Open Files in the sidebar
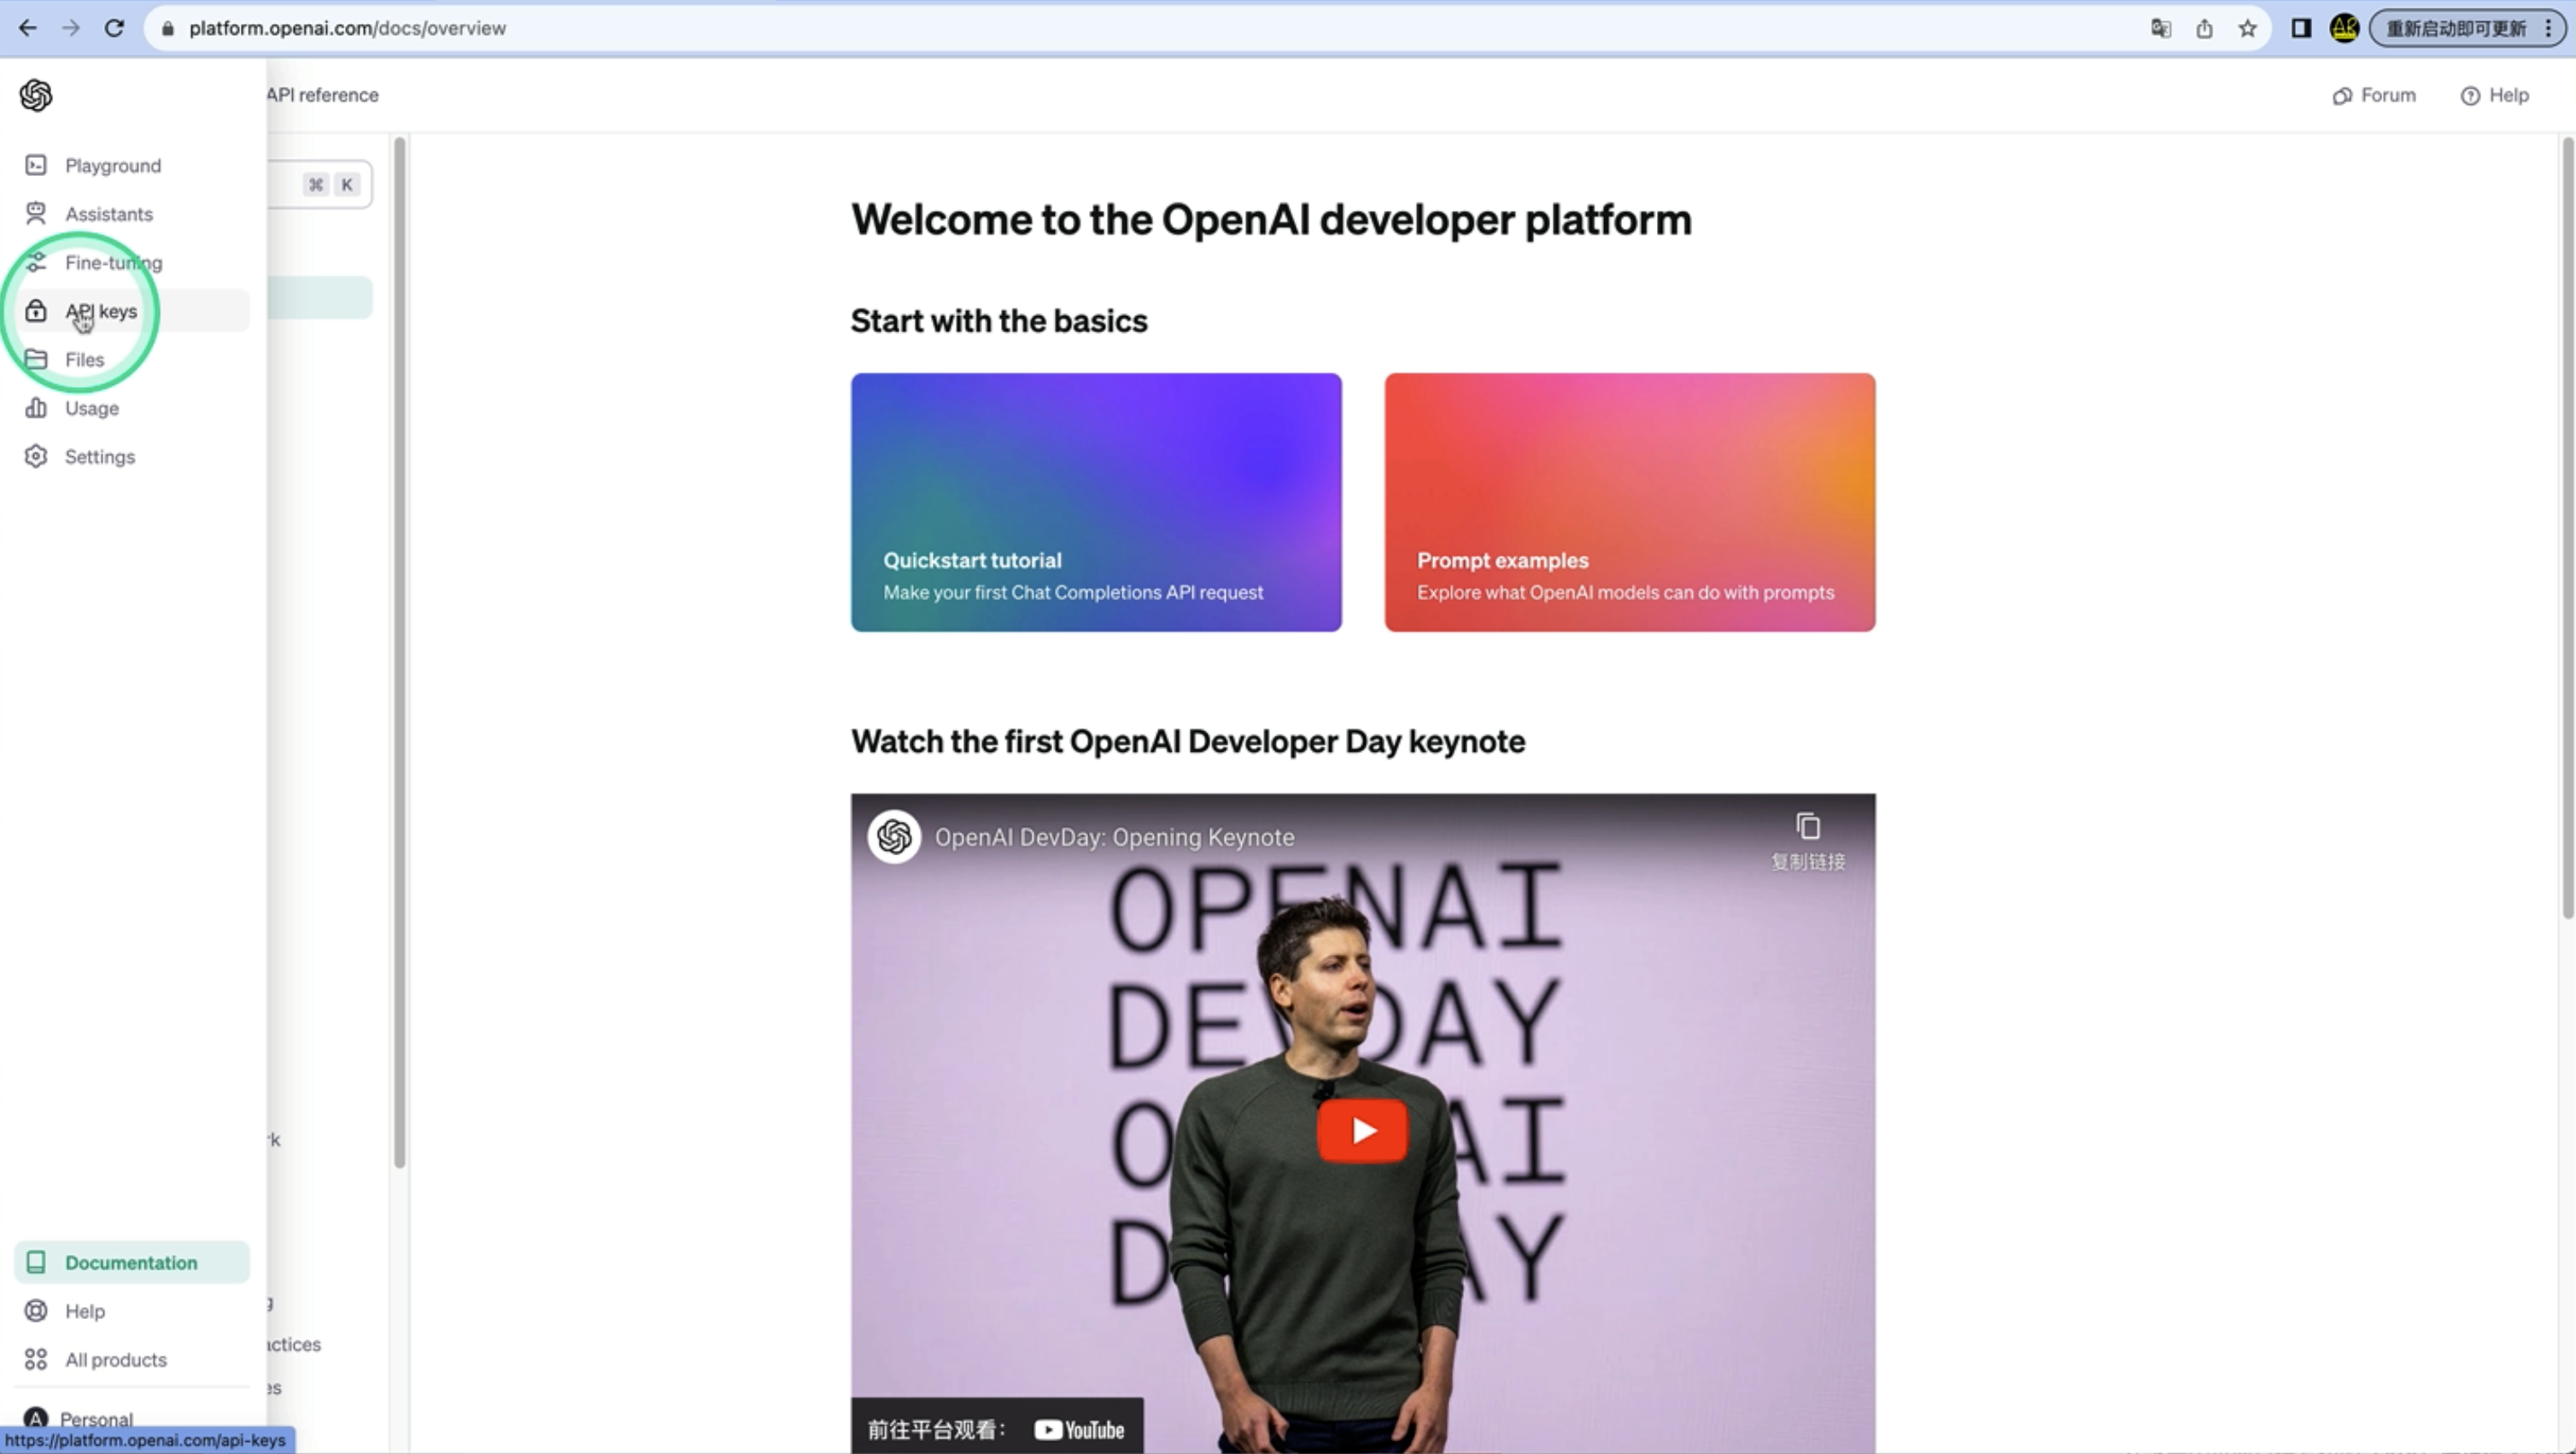2576x1454 pixels. [132, 359]
